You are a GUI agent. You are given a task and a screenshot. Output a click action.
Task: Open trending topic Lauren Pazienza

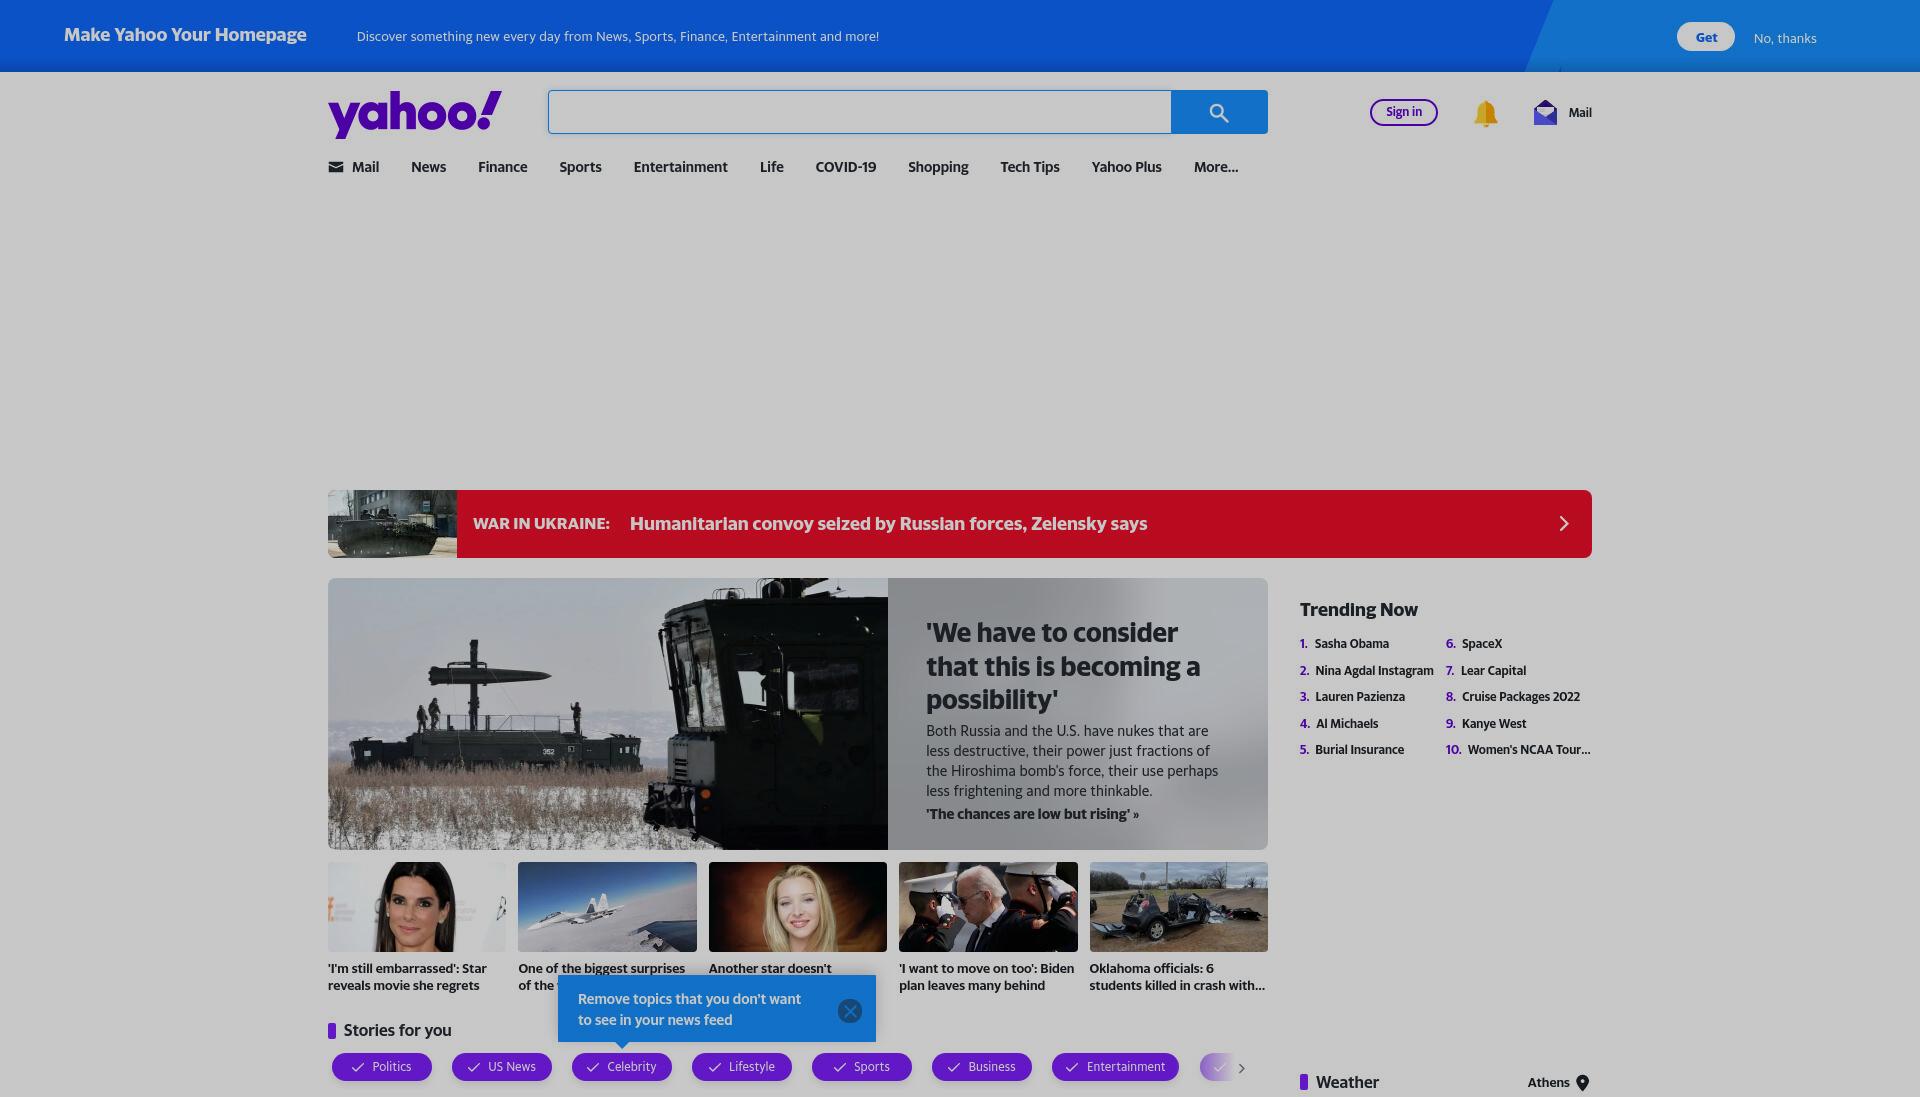1359,697
